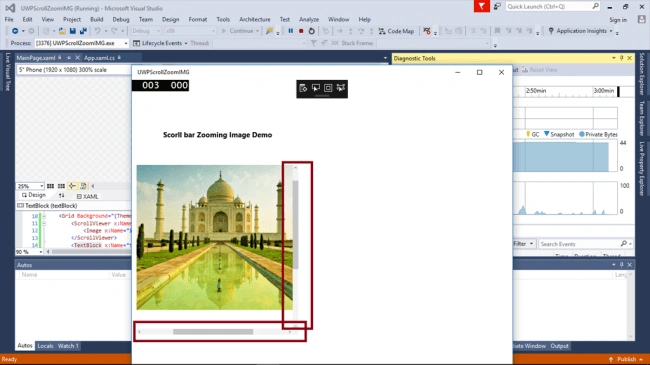Expand the Lifecycle Events dropdown
Viewport: 650px width, 365px height.
(x=186, y=43)
